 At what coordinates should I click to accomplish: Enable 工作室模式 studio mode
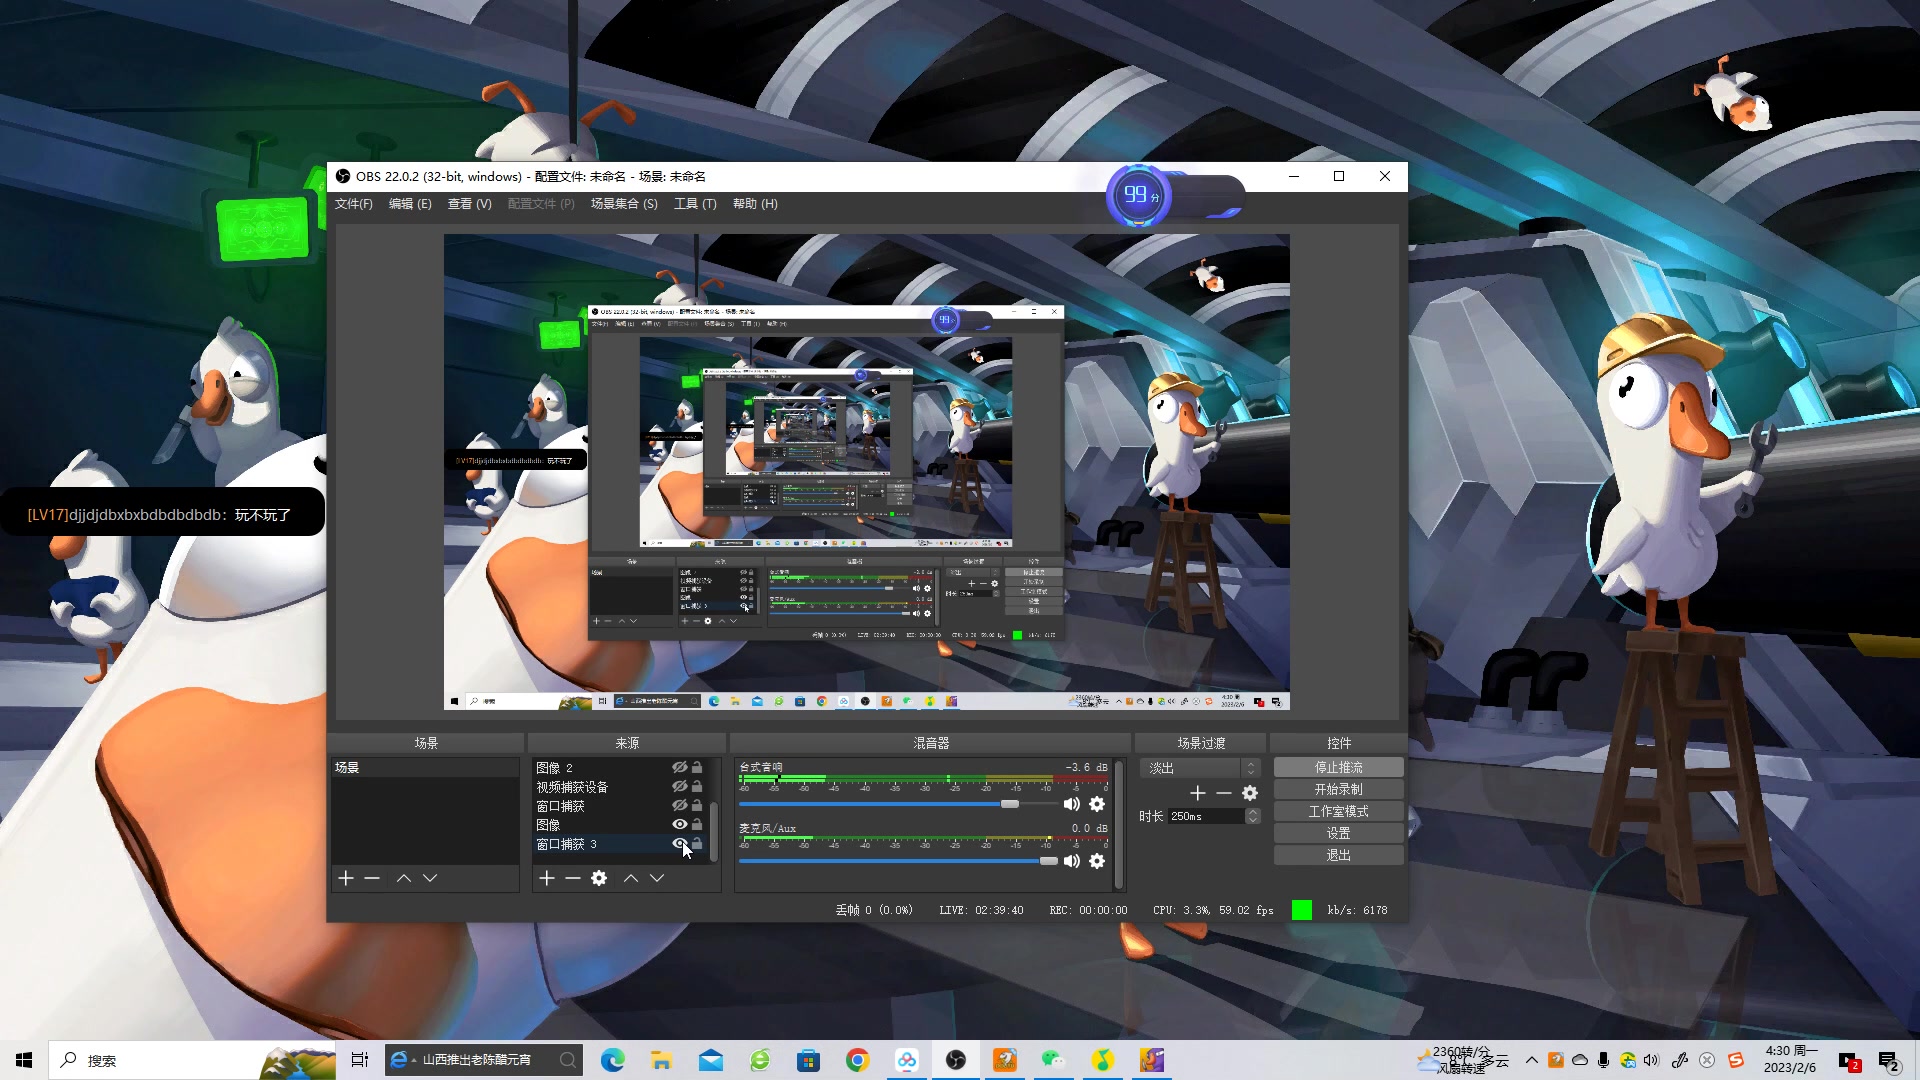[1338, 811]
